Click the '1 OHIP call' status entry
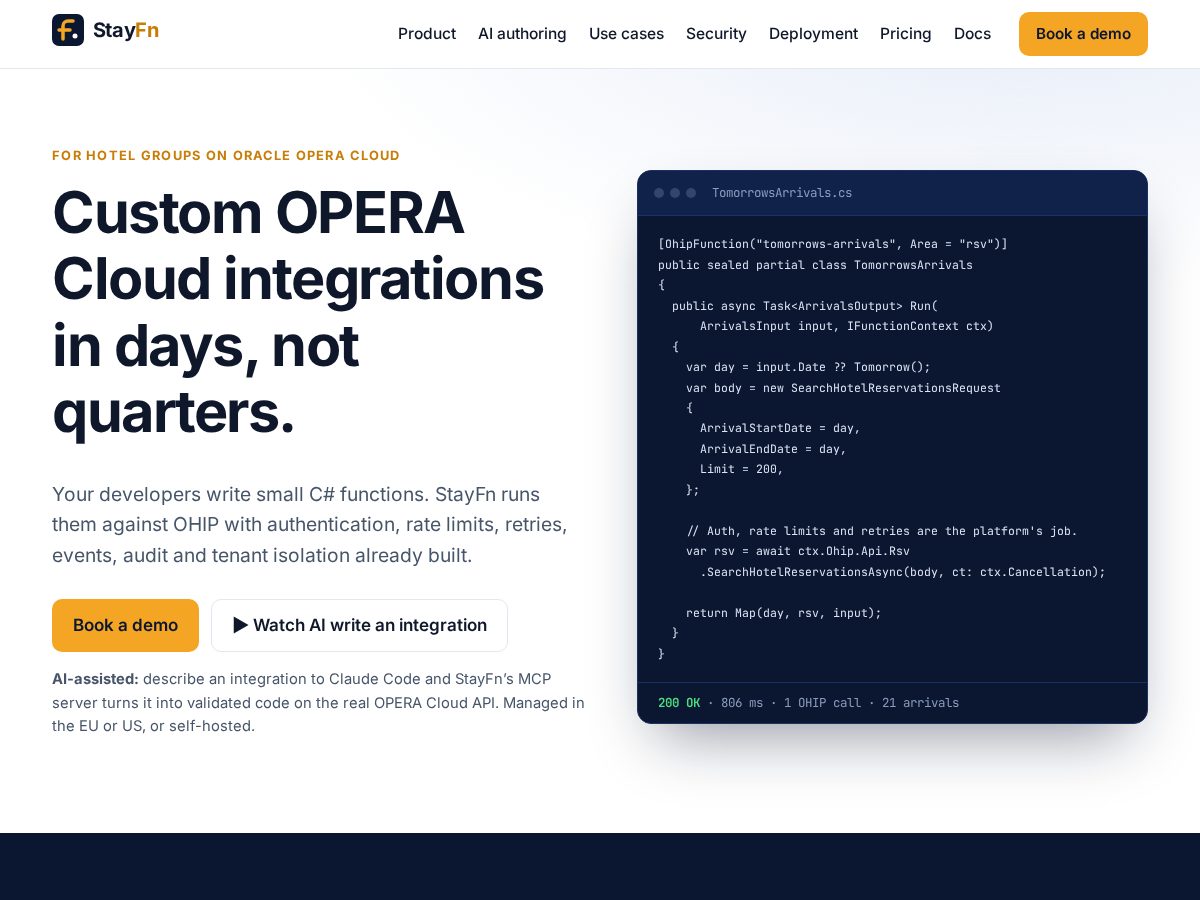Image resolution: width=1200 pixels, height=900 pixels. click(822, 703)
